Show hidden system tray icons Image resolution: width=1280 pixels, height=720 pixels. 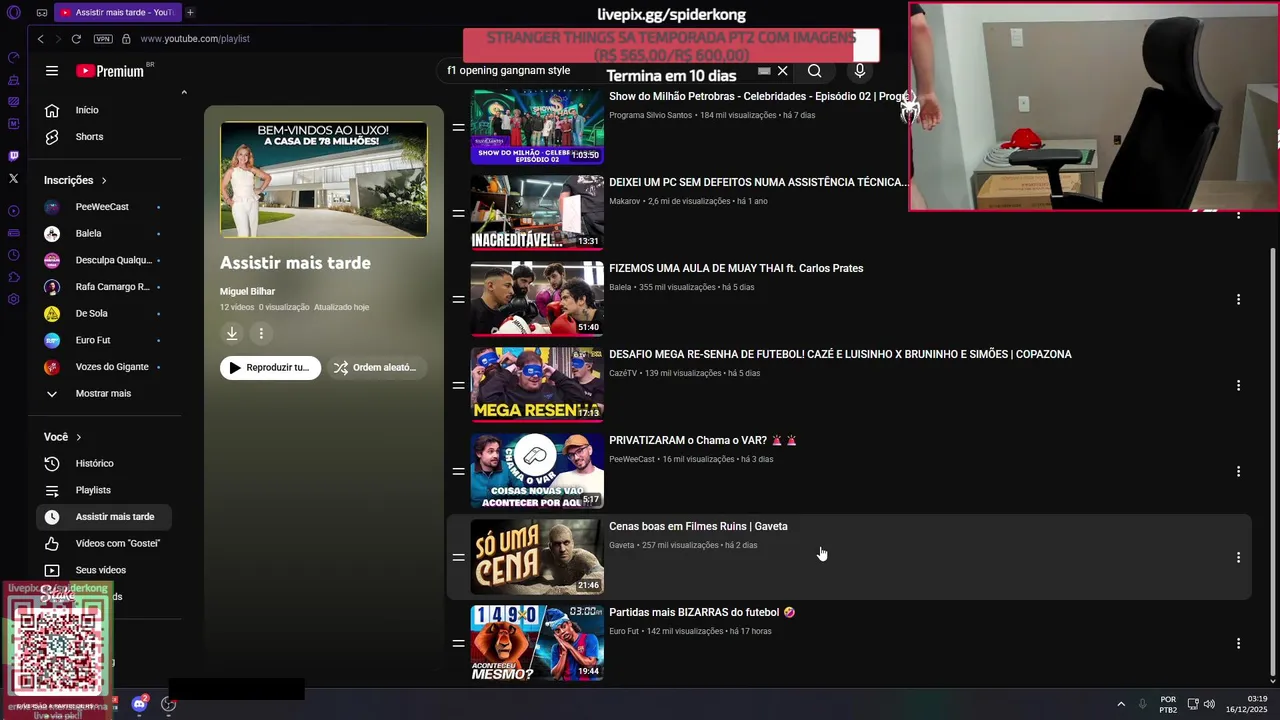click(1121, 704)
